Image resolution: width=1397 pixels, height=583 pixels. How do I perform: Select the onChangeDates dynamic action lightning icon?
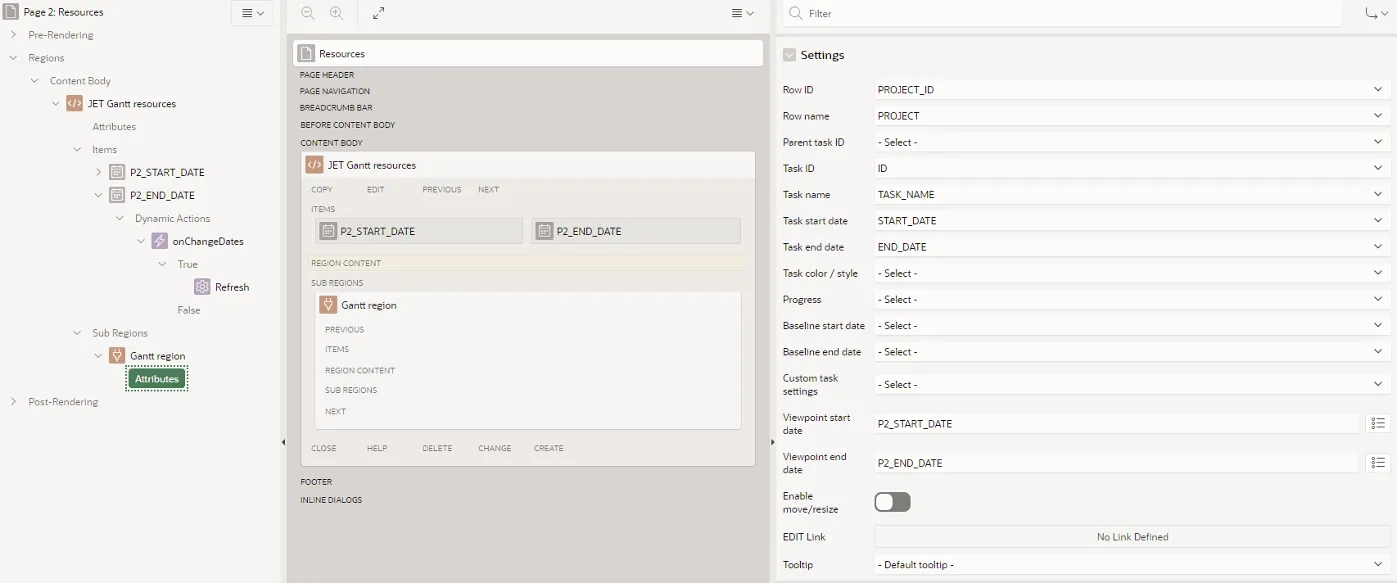[160, 241]
